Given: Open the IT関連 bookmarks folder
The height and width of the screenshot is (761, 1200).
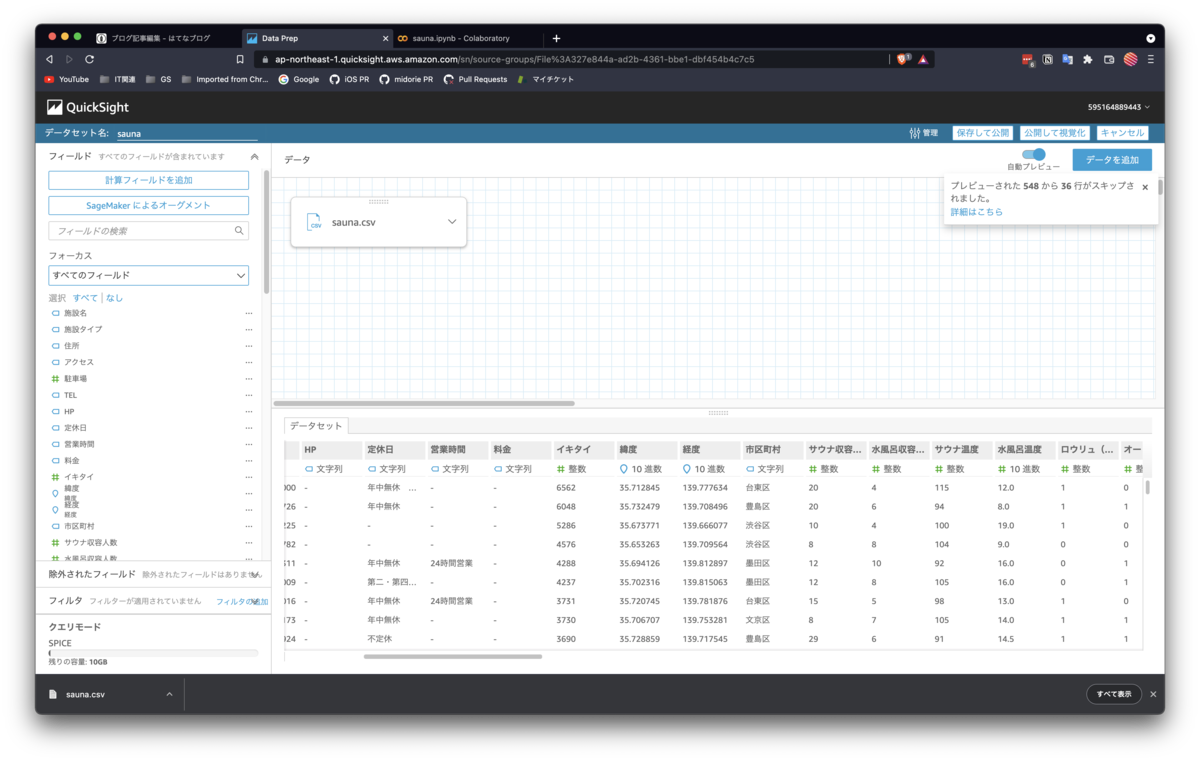Looking at the screenshot, I should click(x=117, y=79).
